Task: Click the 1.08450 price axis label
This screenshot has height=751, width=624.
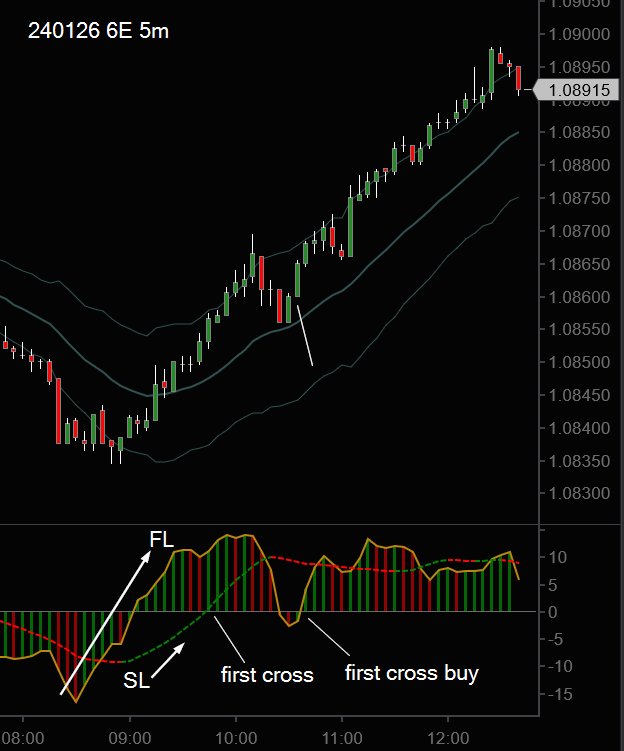Action: click(x=579, y=395)
